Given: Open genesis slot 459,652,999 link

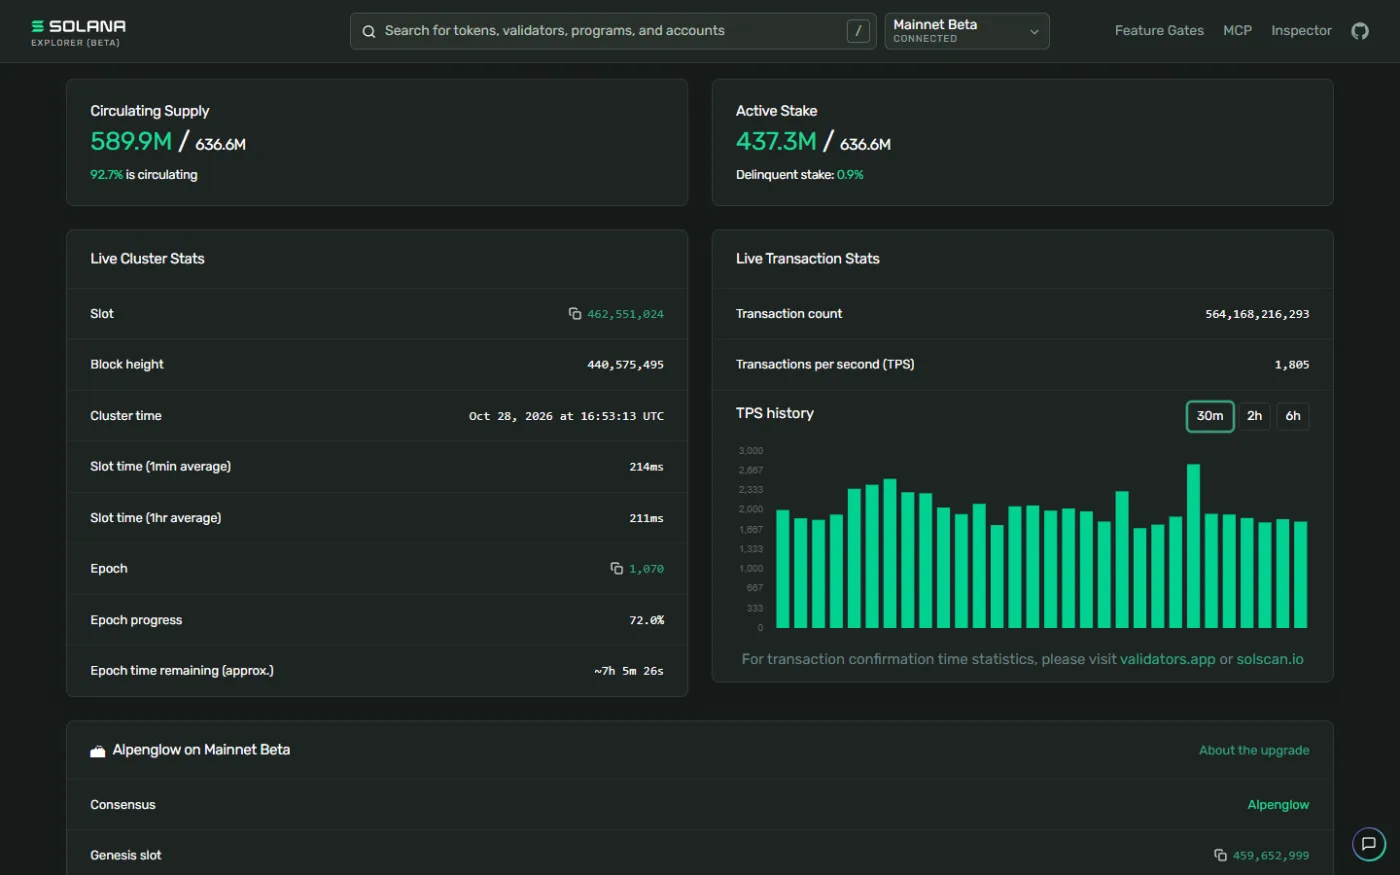Looking at the screenshot, I should pyautogui.click(x=1271, y=856).
